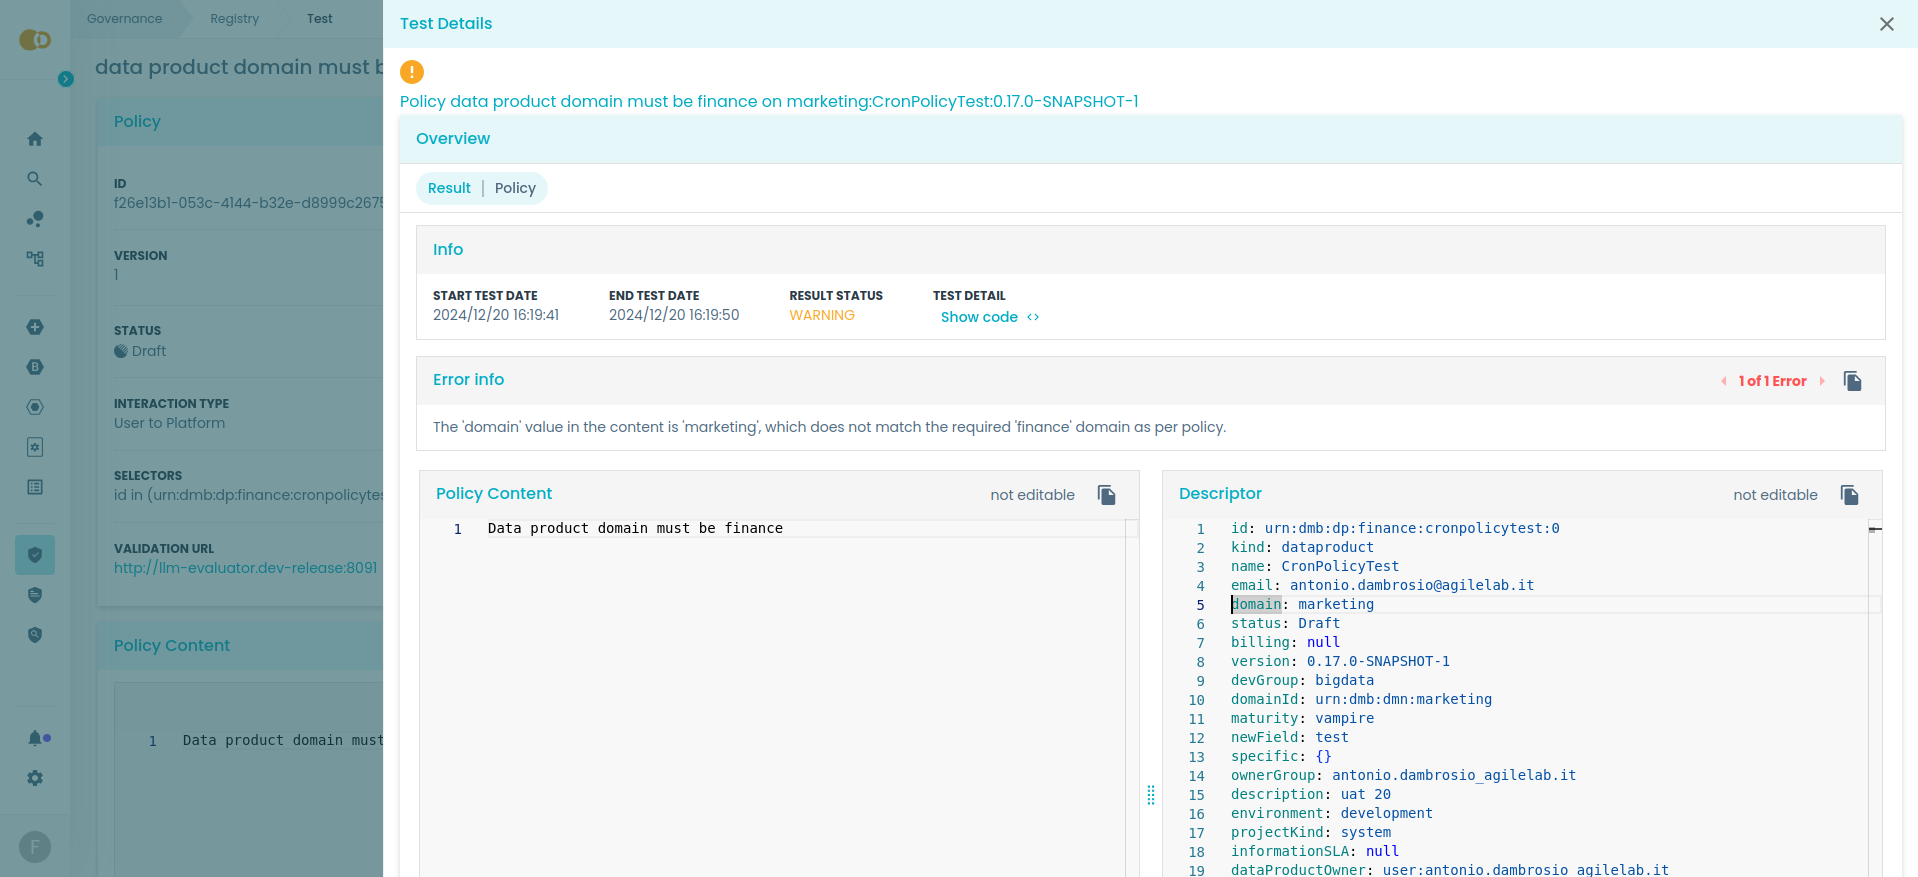Open settings gear in sidebar
Screen dimensions: 1918x877
[x=35, y=778]
